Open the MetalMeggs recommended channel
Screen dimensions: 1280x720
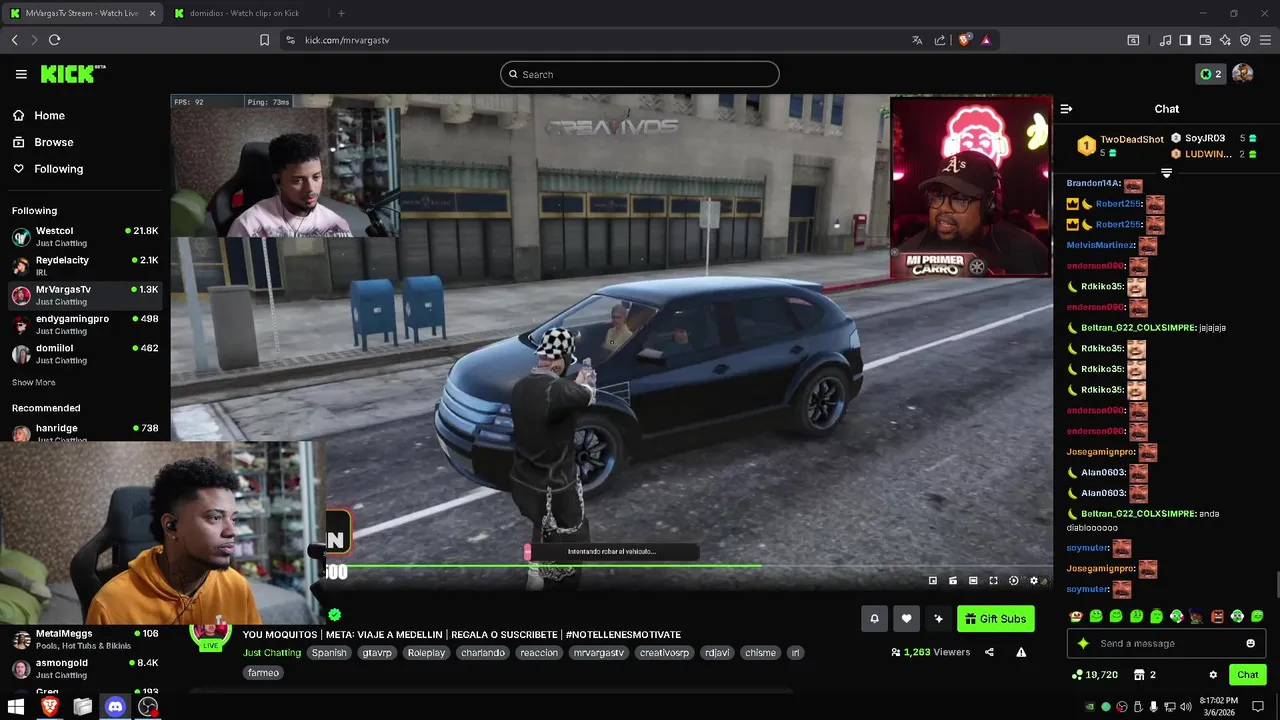click(x=85, y=639)
